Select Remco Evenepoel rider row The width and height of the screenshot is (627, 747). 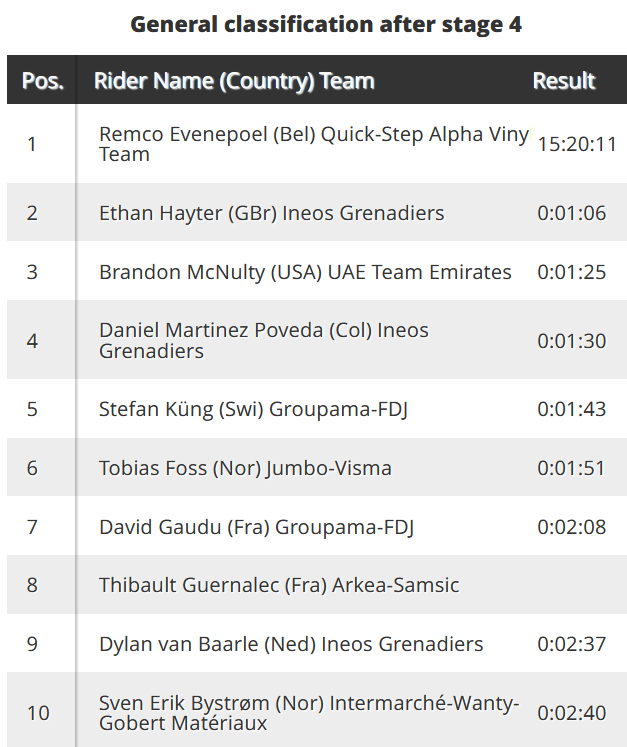pos(313,144)
